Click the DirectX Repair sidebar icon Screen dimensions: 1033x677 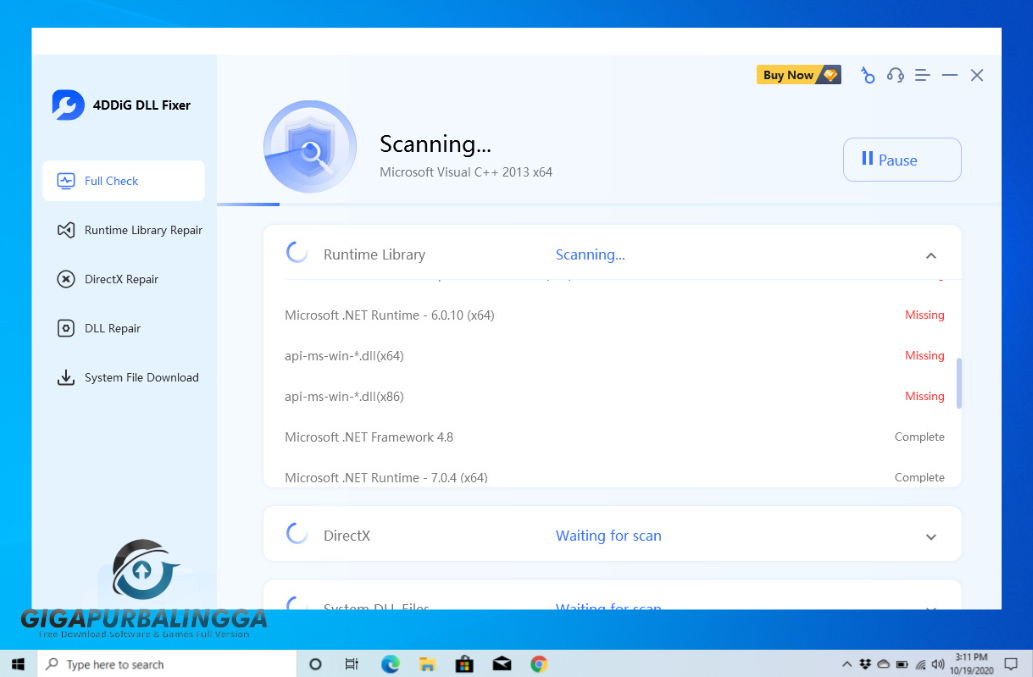click(x=66, y=279)
